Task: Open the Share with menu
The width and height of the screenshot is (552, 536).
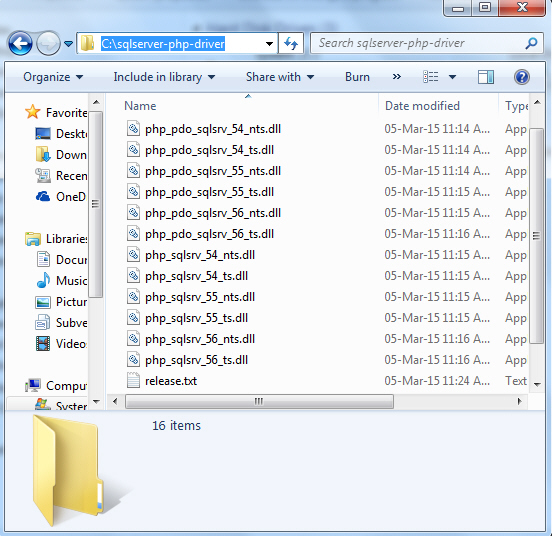Action: 280,77
